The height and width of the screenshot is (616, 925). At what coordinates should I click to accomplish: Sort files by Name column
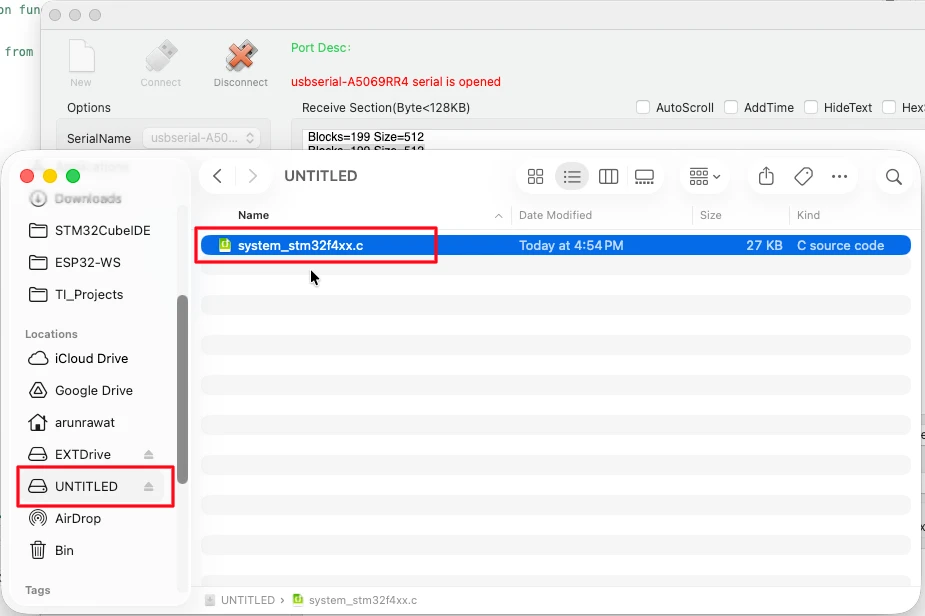click(253, 215)
